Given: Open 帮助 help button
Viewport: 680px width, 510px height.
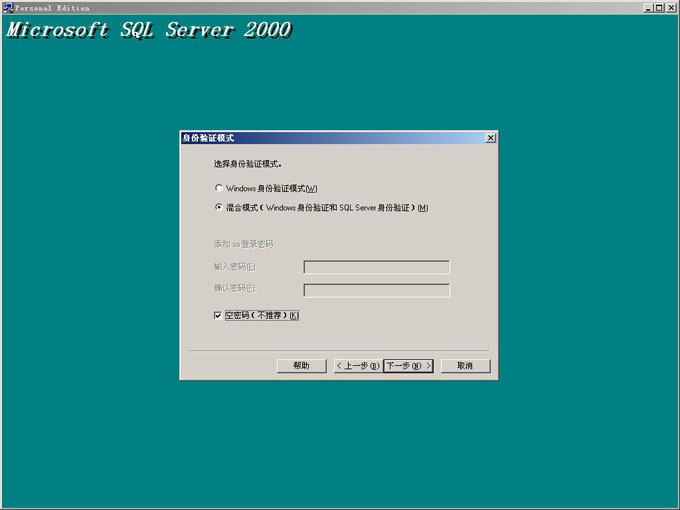Looking at the screenshot, I should pos(301,366).
